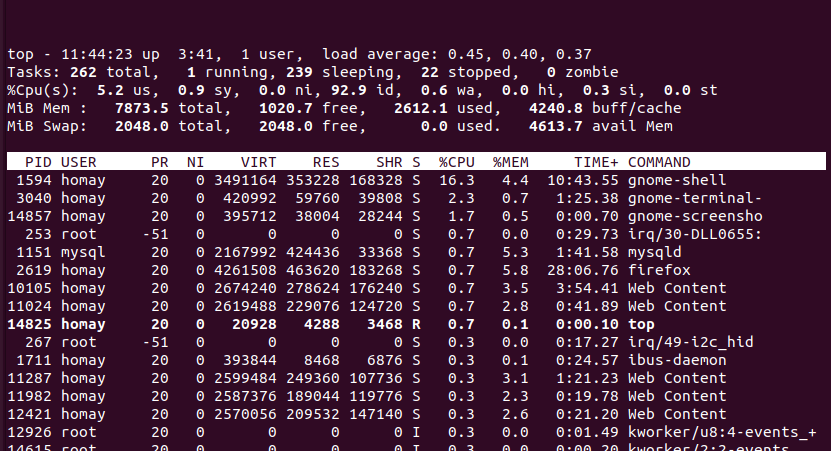831x451 pixels.
Task: Click PID 3040 in the process list
Action: tap(34, 198)
